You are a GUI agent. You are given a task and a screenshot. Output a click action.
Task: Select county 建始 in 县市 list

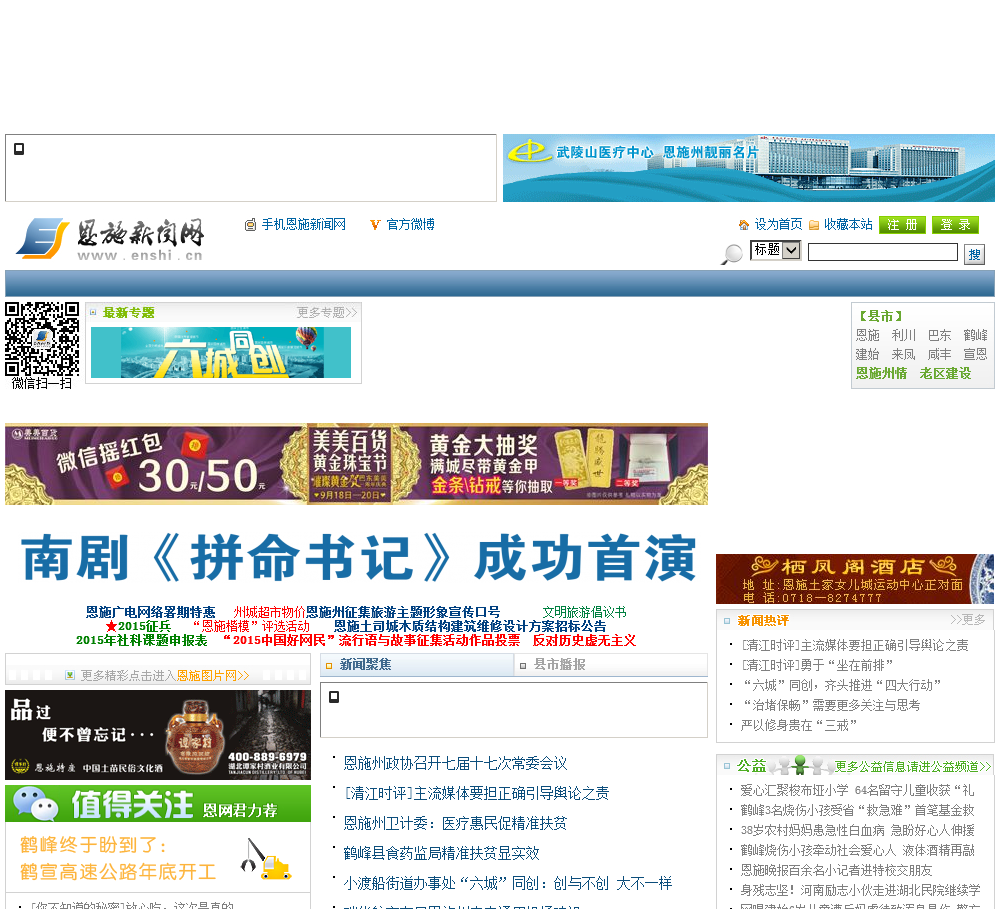tap(867, 355)
